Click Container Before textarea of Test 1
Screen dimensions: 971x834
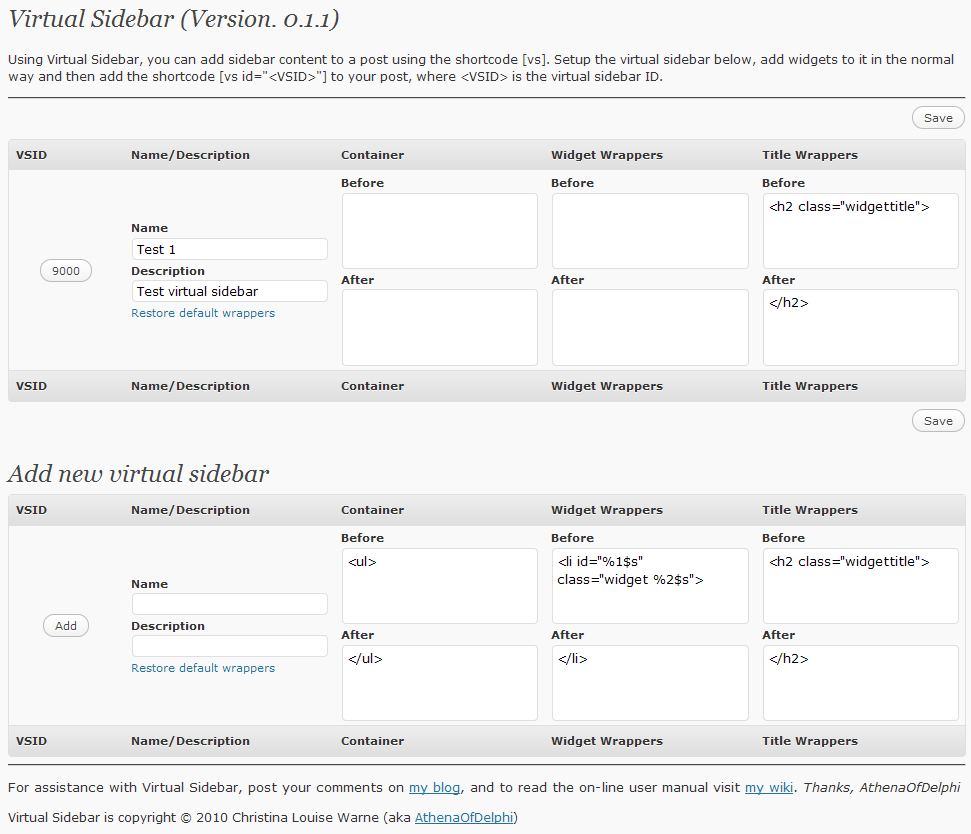pyautogui.click(x=439, y=231)
